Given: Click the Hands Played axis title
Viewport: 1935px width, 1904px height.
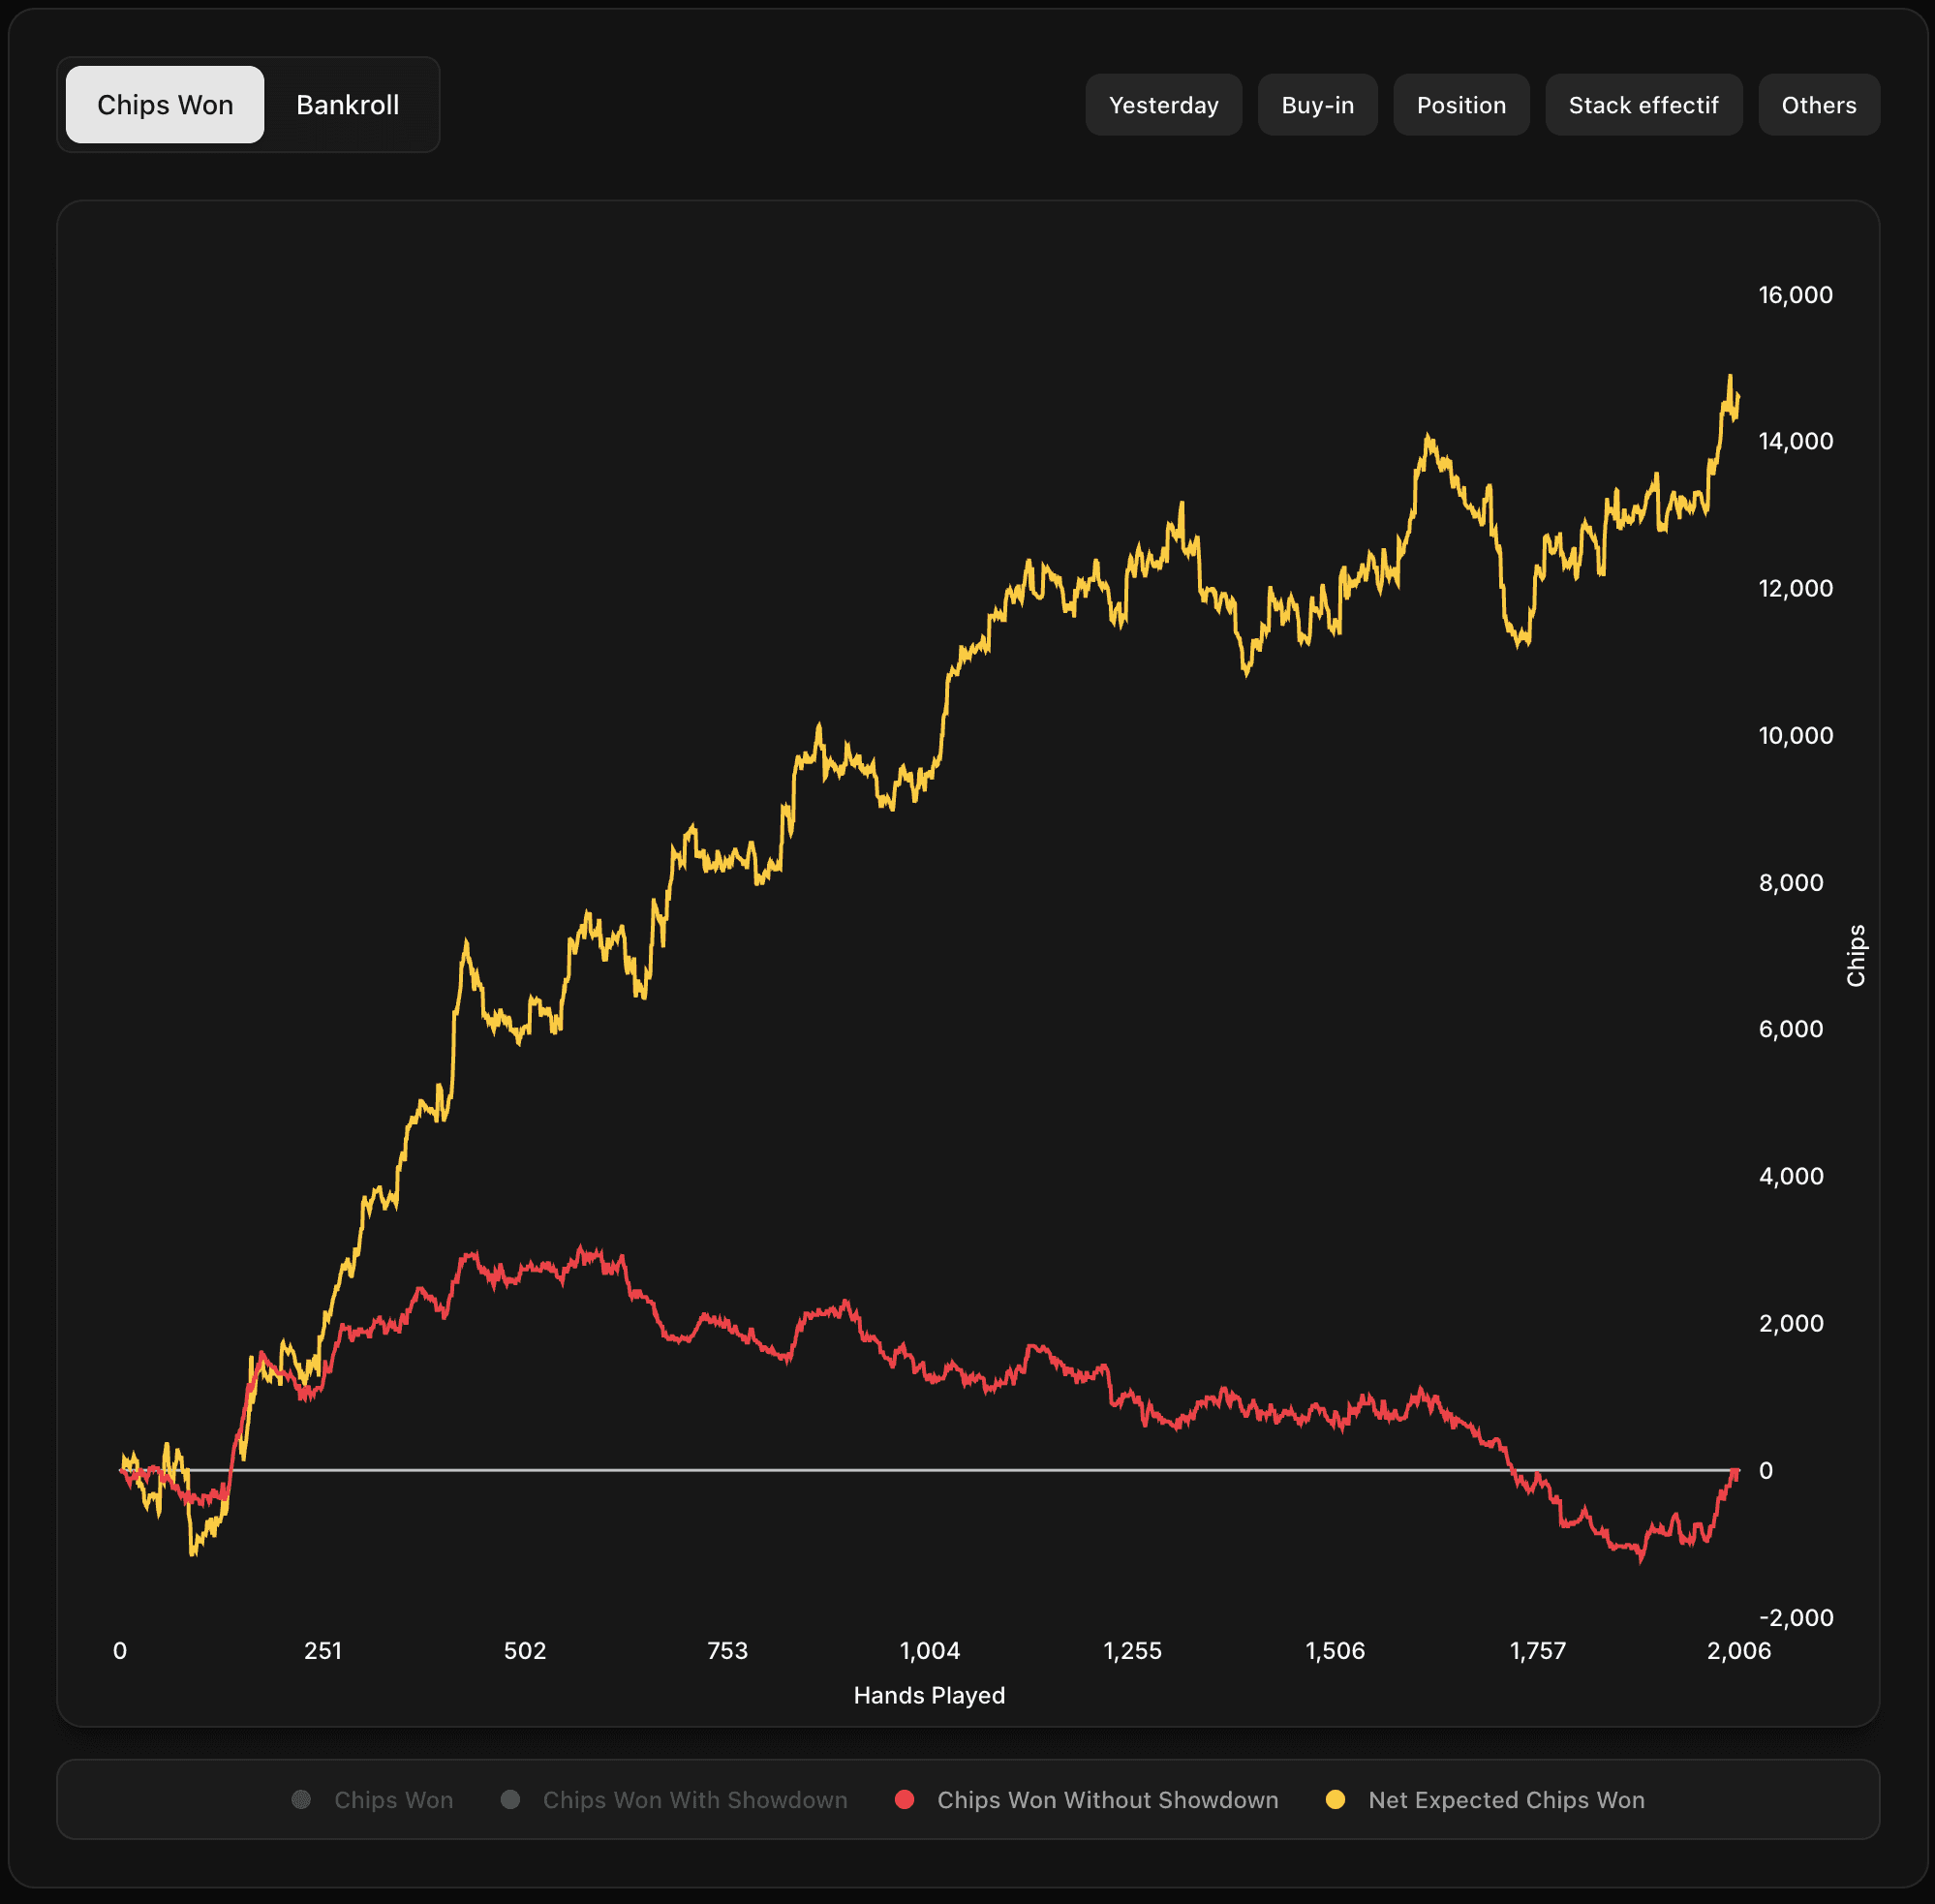Looking at the screenshot, I should point(929,1695).
